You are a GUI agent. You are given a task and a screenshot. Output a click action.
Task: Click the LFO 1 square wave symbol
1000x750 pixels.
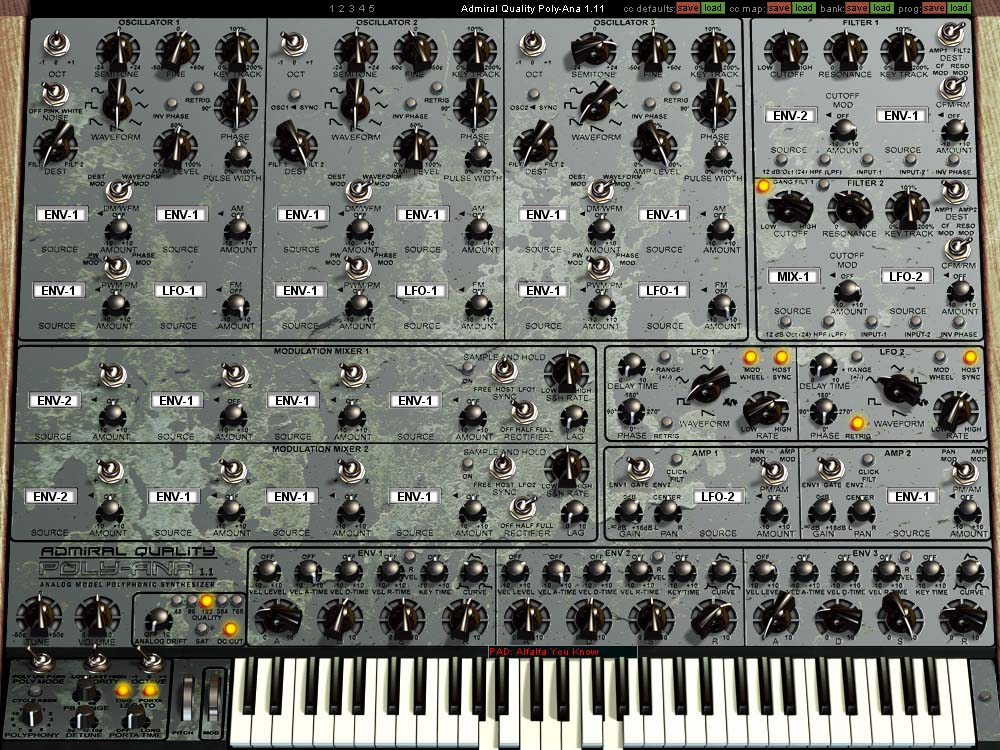click(683, 403)
